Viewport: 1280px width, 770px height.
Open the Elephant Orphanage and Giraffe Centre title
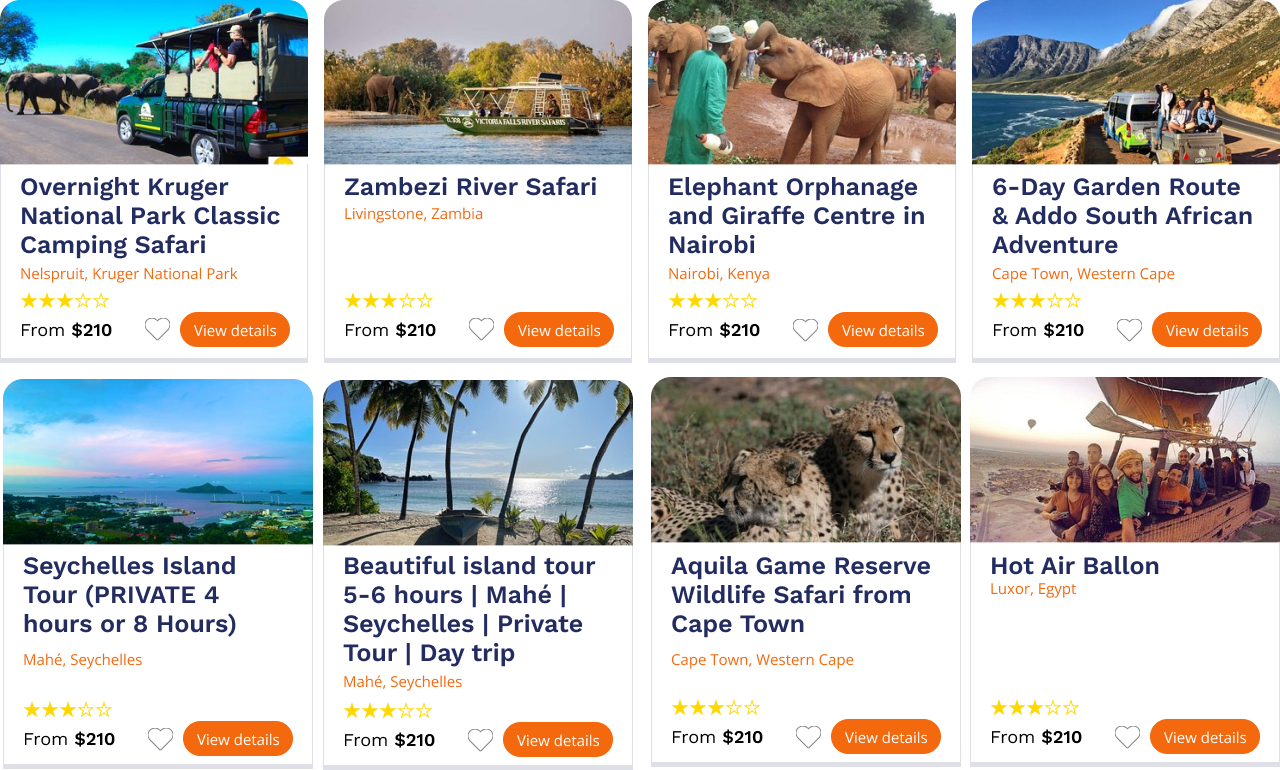click(x=796, y=215)
